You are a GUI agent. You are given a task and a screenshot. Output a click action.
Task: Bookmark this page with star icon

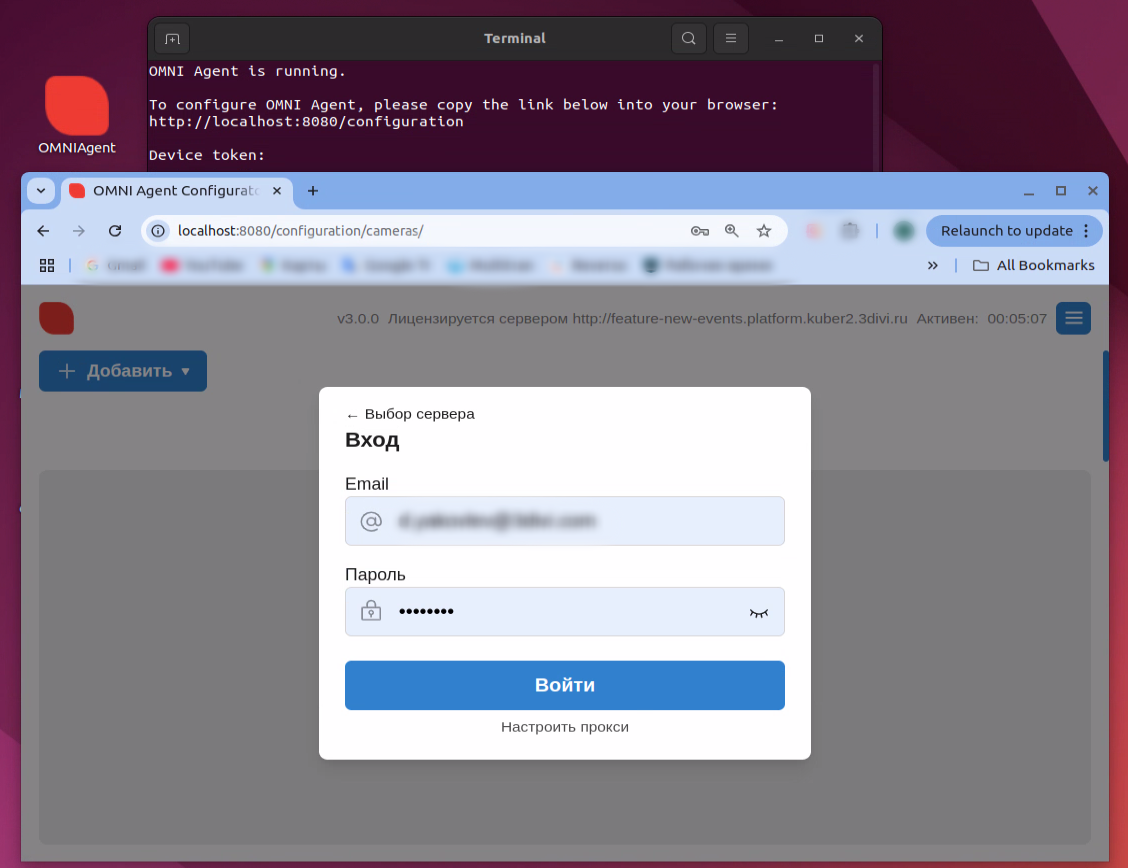(764, 231)
